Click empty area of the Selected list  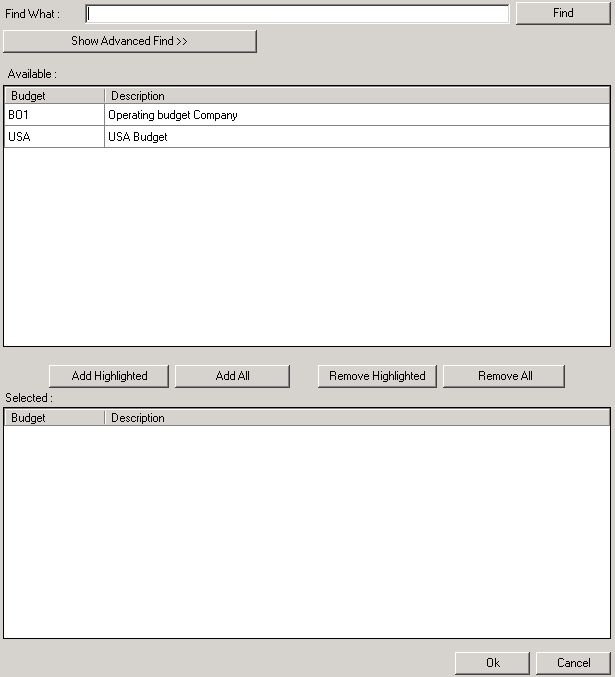[x=306, y=530]
